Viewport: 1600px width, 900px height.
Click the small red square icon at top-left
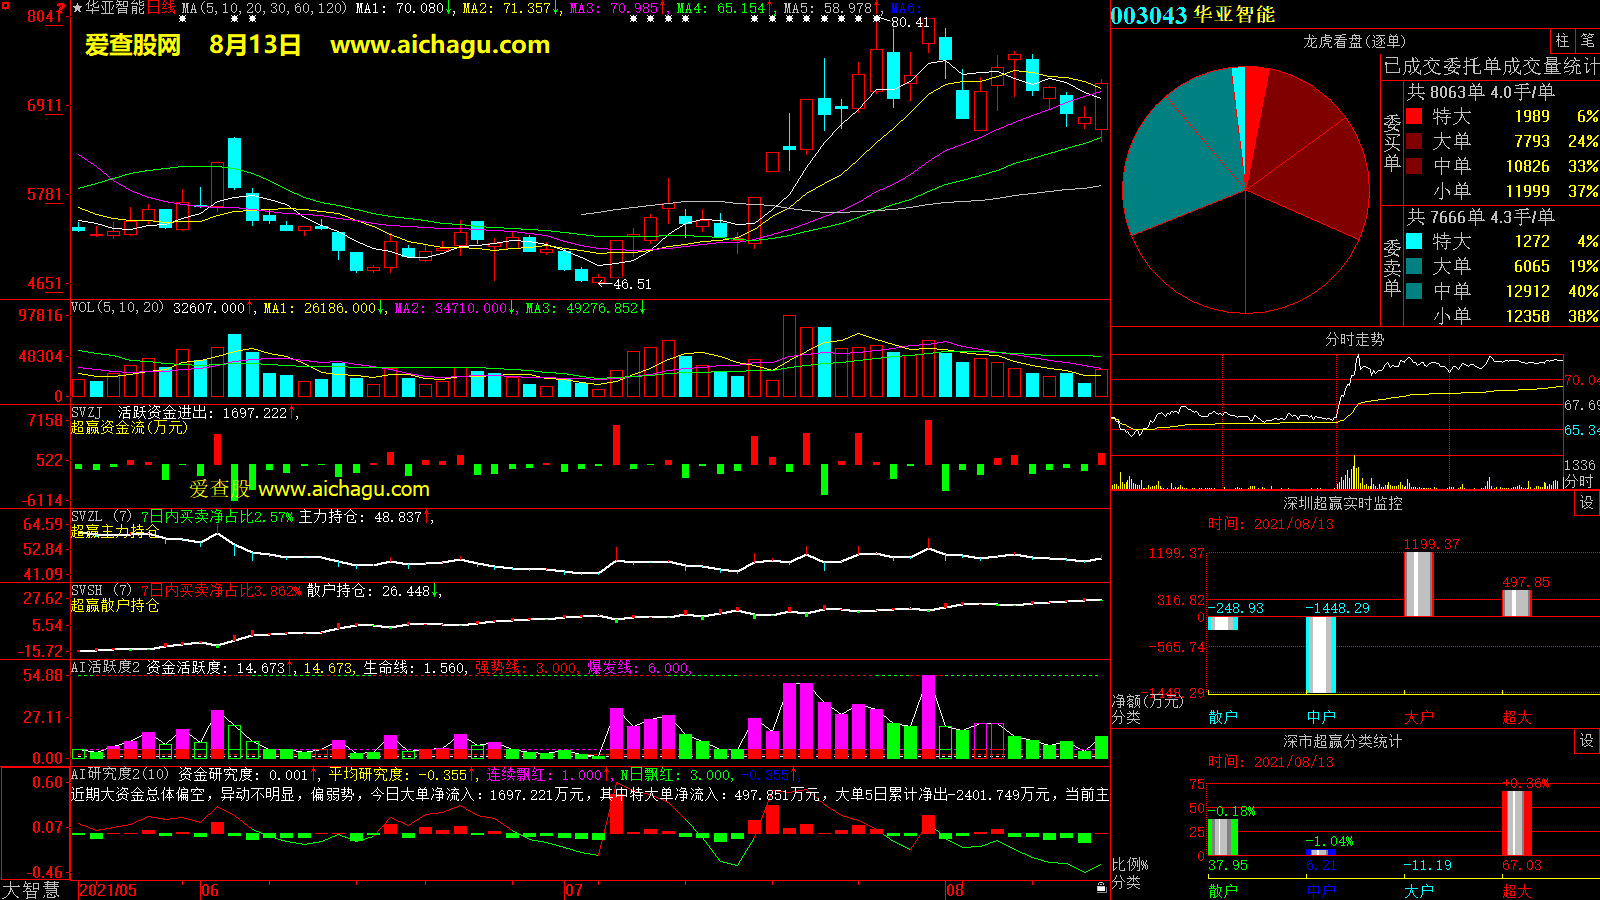click(x=5, y=5)
